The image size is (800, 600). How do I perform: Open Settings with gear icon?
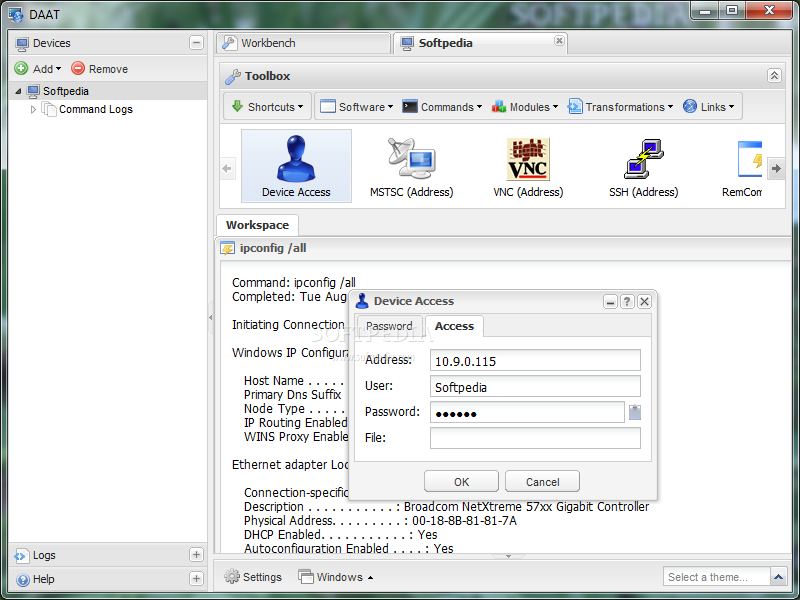[x=232, y=577]
